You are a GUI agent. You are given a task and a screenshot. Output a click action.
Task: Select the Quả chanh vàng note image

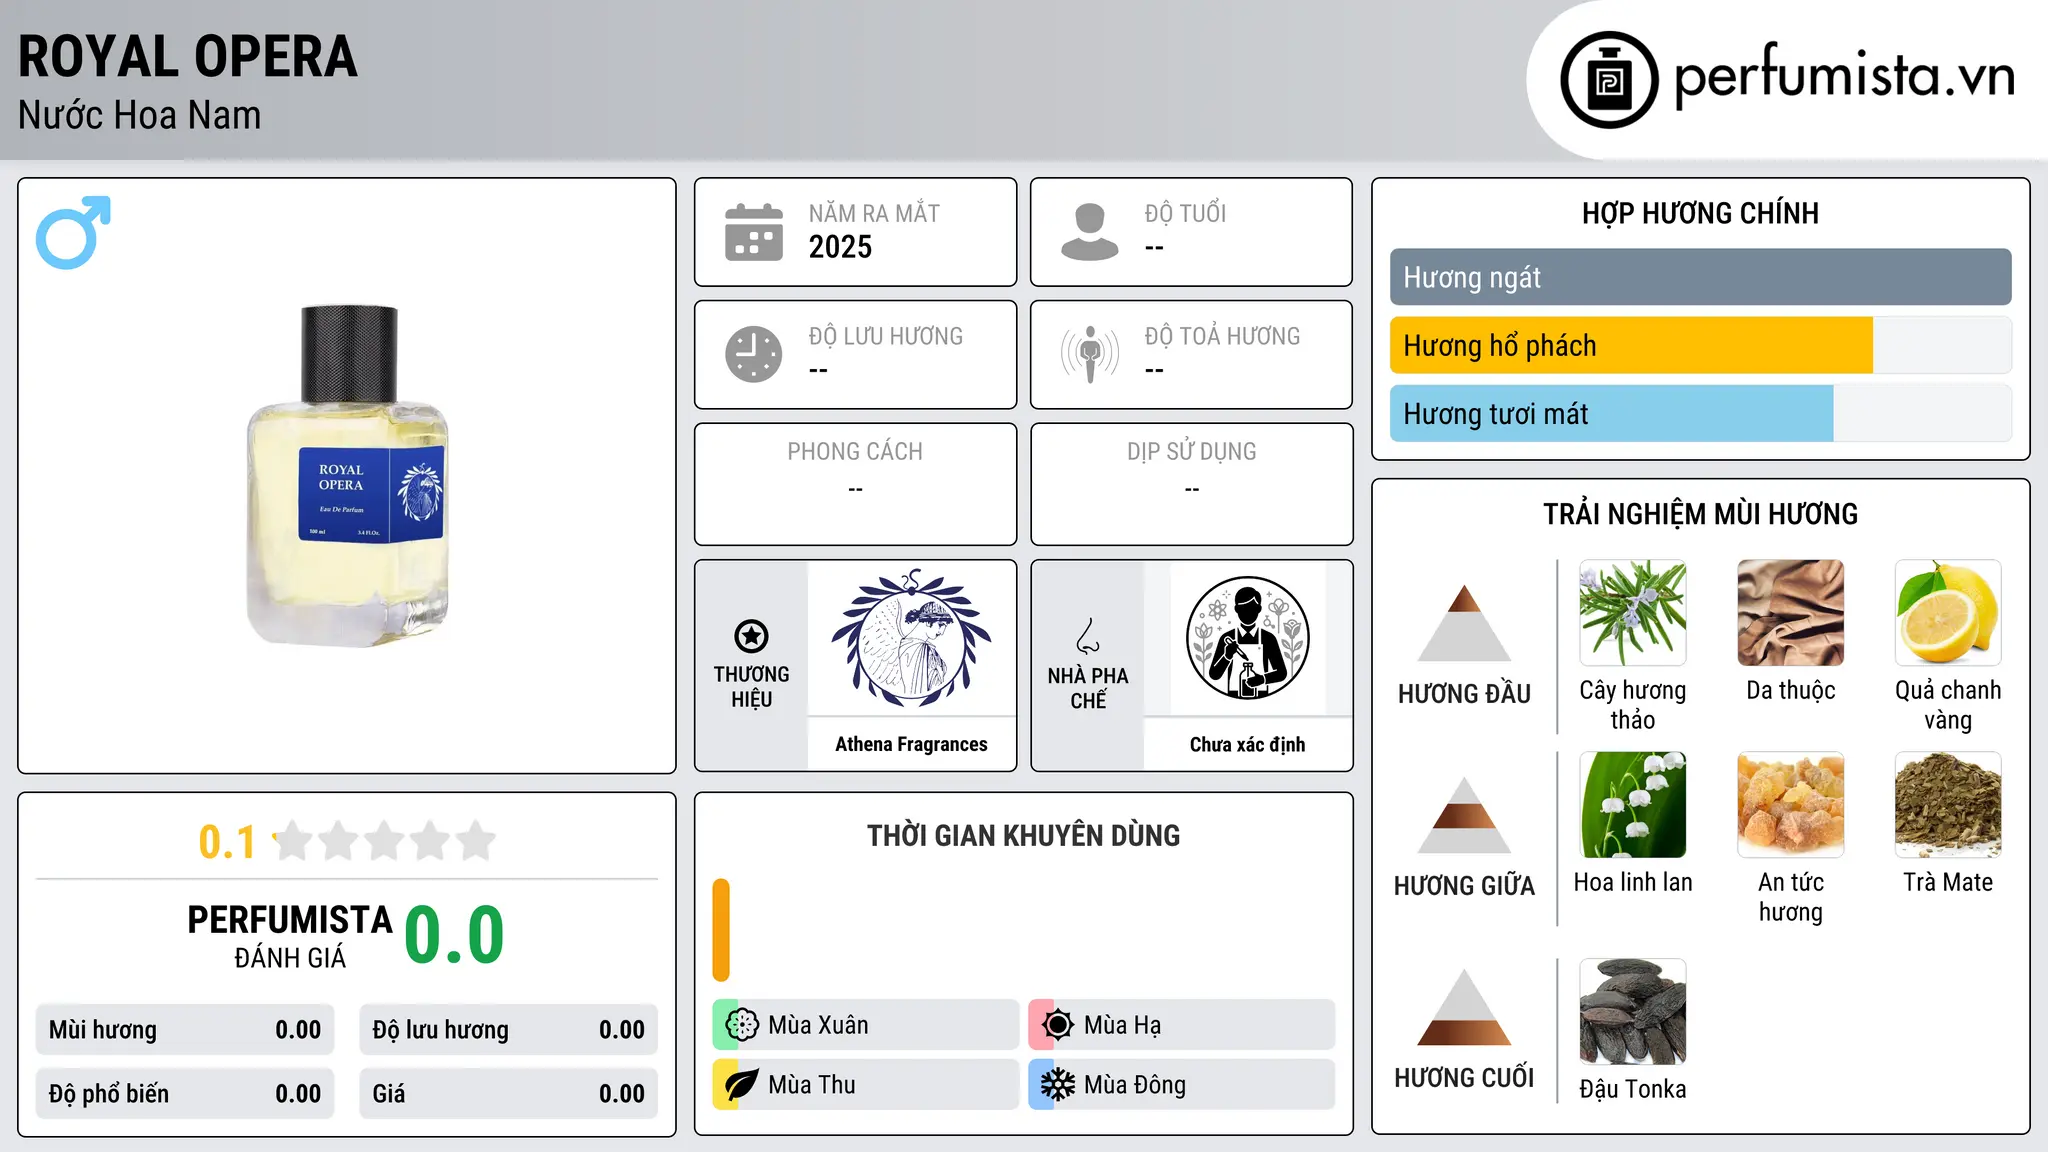pyautogui.click(x=1948, y=613)
